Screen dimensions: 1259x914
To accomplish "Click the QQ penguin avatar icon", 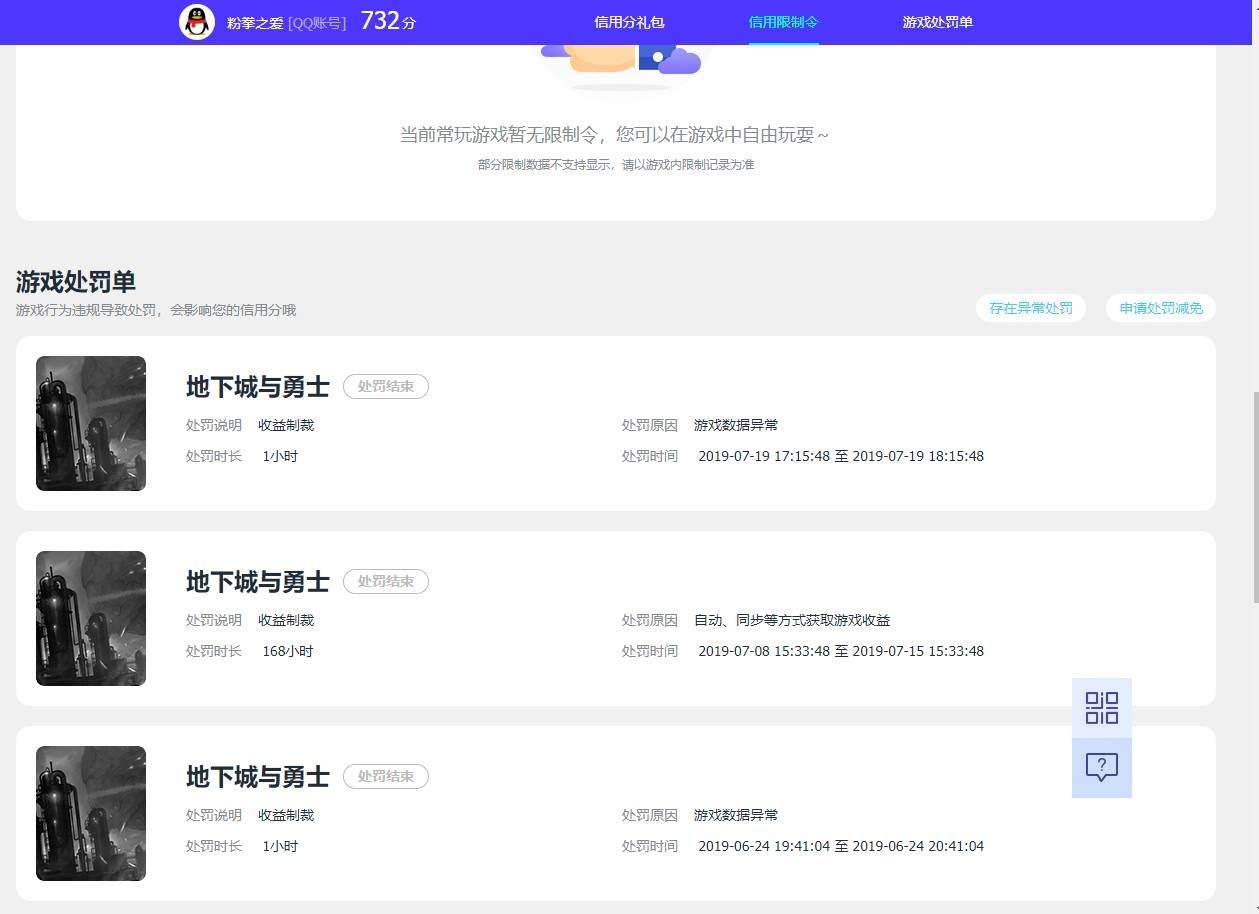I will [197, 21].
